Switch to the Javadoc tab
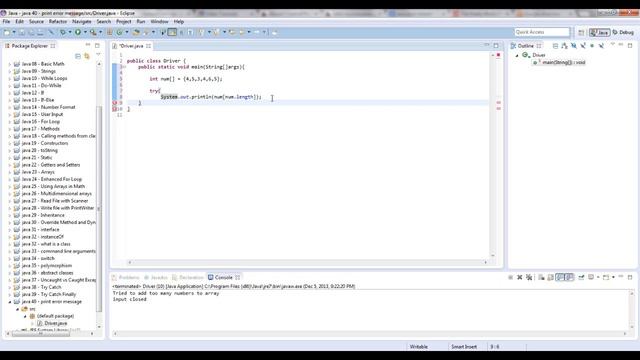640x360 pixels. tap(156, 278)
